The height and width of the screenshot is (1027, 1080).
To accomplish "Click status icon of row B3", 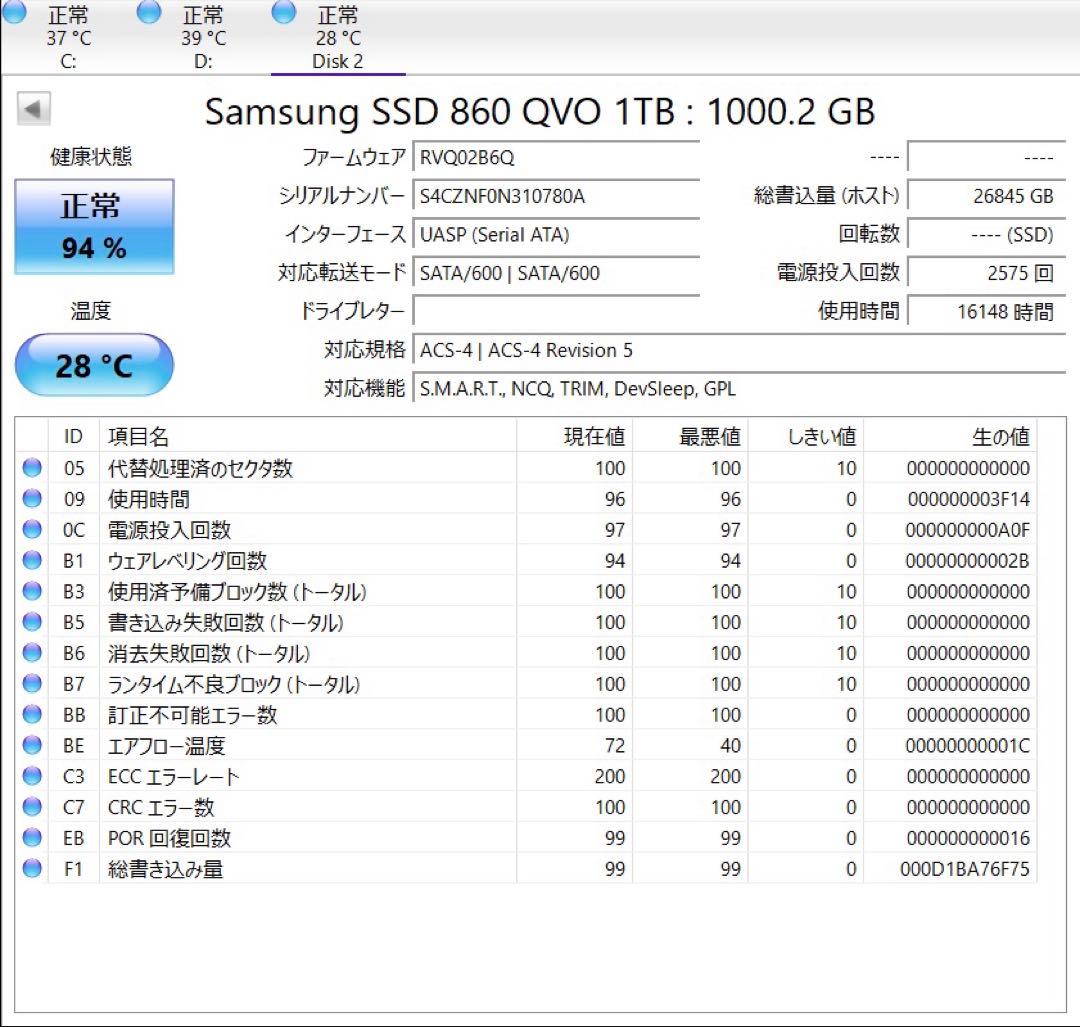I will pyautogui.click(x=32, y=591).
